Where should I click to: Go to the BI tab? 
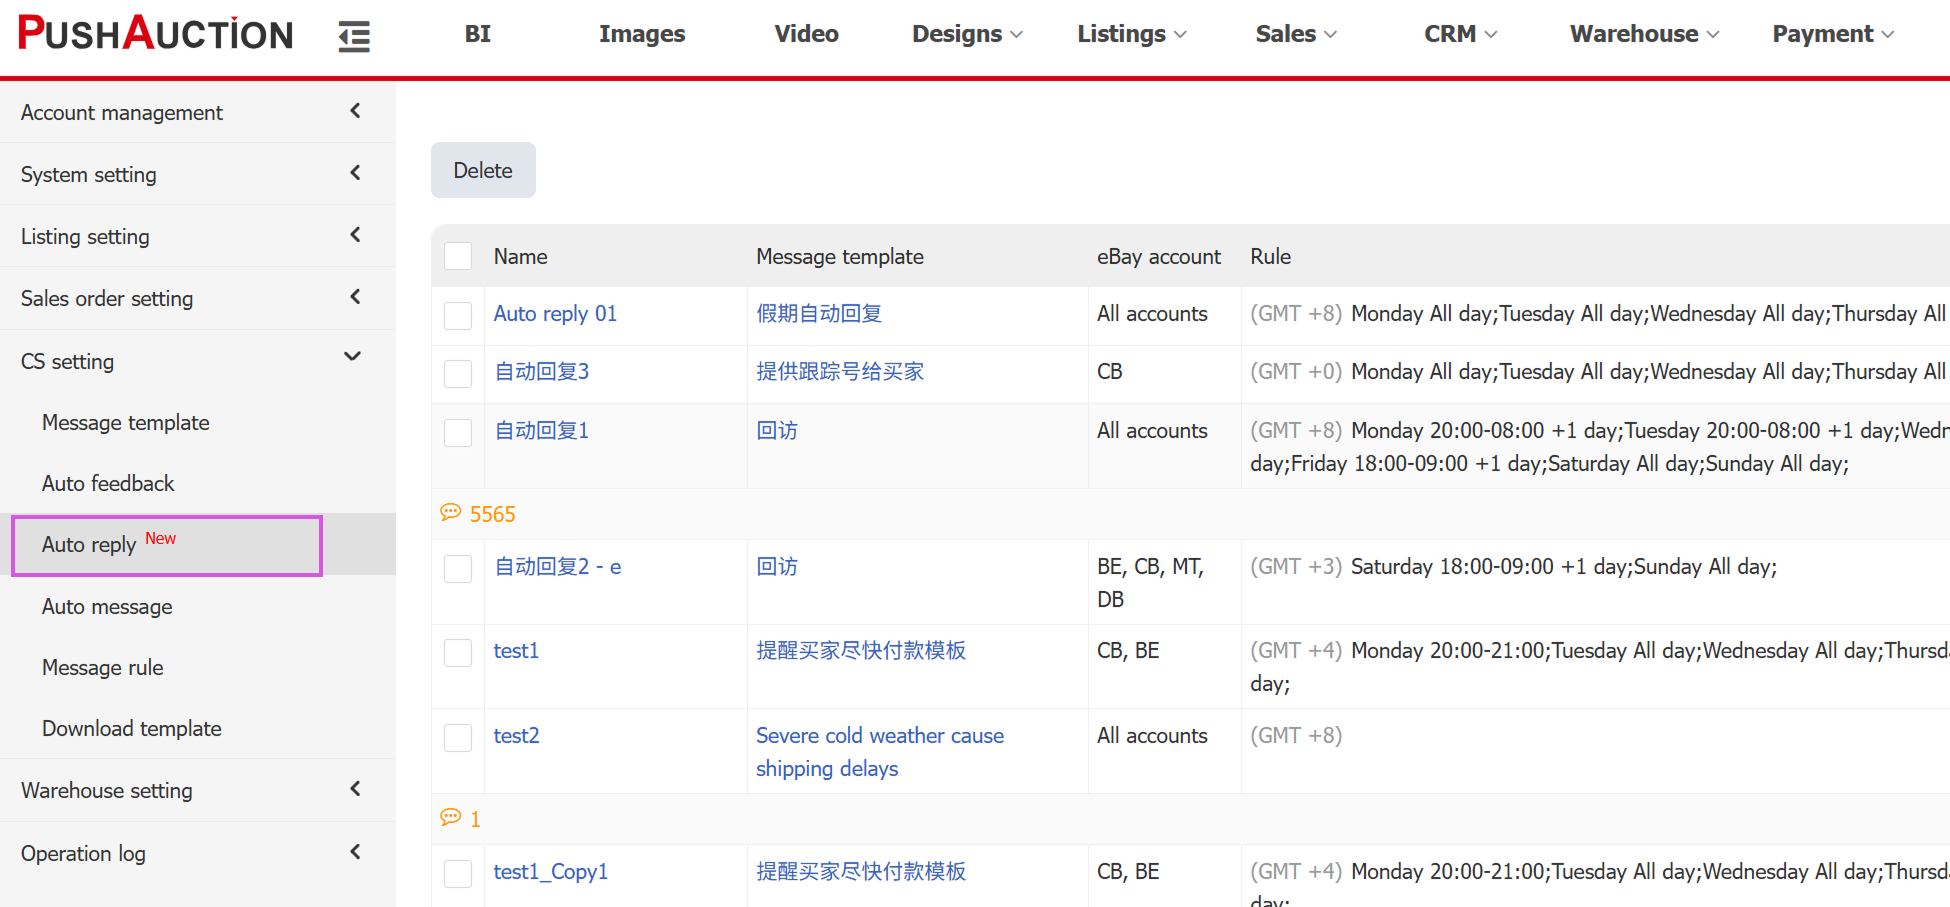point(477,34)
